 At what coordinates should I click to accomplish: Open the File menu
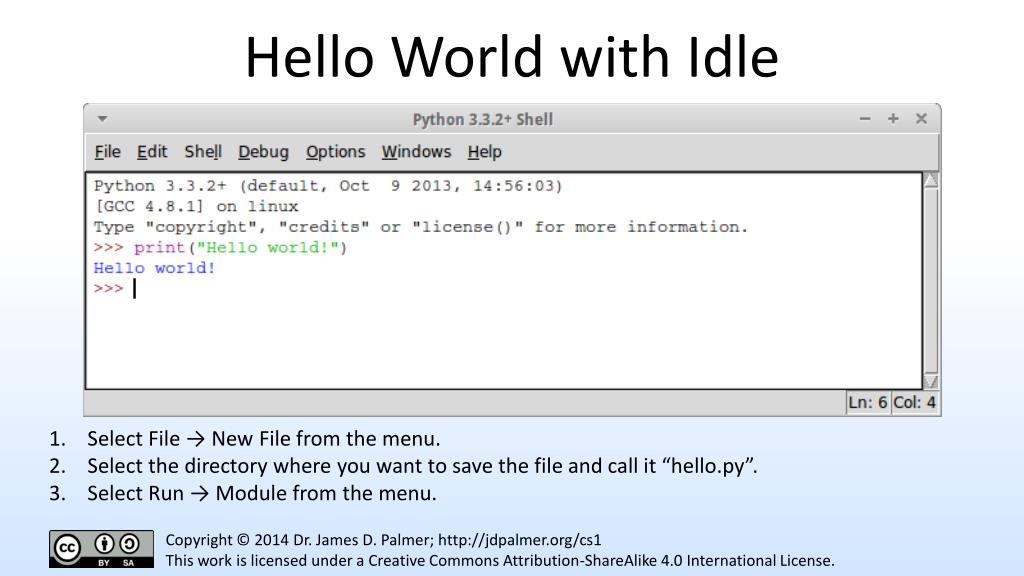tap(107, 152)
